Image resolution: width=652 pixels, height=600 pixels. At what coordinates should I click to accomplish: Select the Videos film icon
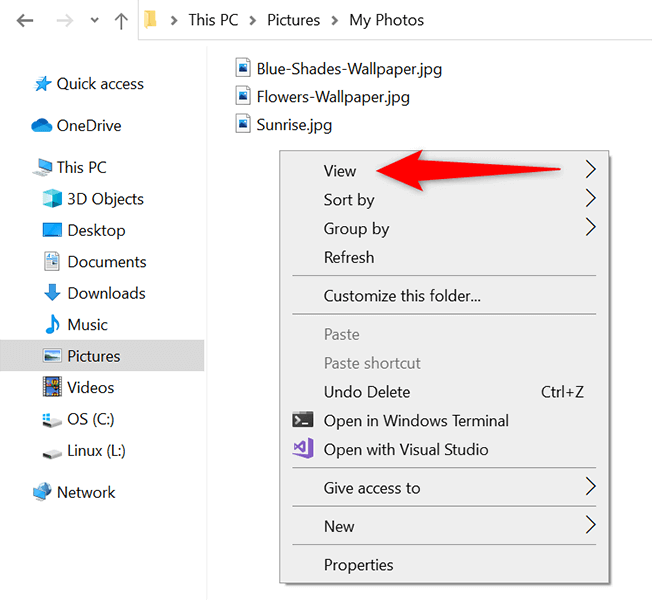coord(52,387)
